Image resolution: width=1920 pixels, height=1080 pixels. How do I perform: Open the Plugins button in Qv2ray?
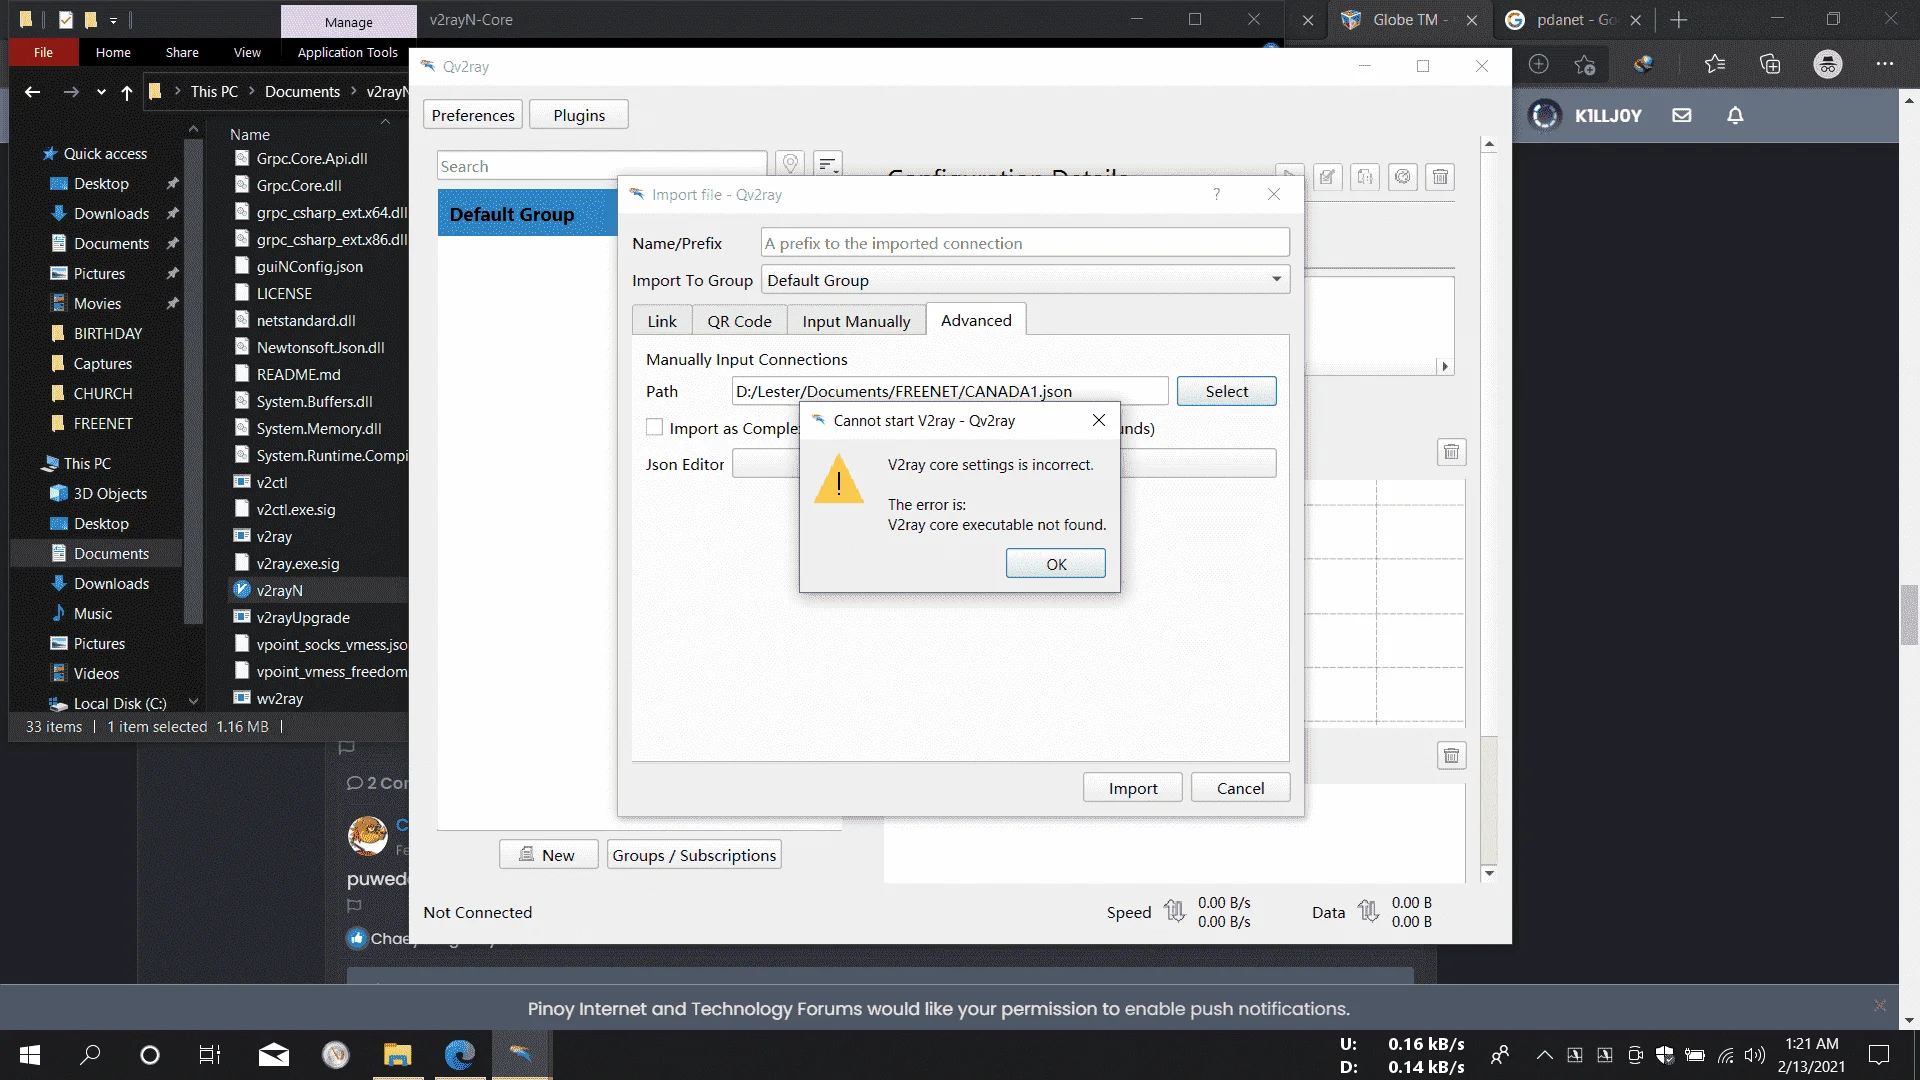579,115
